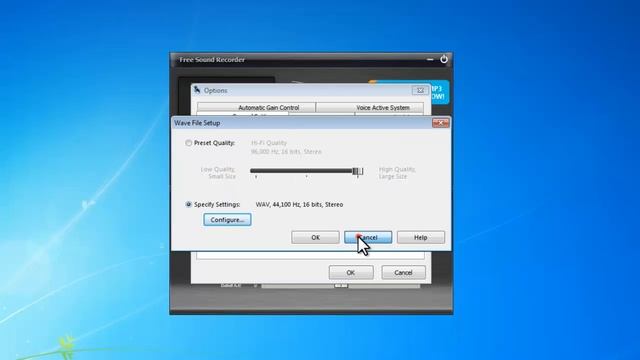This screenshot has width=640, height=360.
Task: Switch to the Voice Active System tab
Action: (370, 107)
